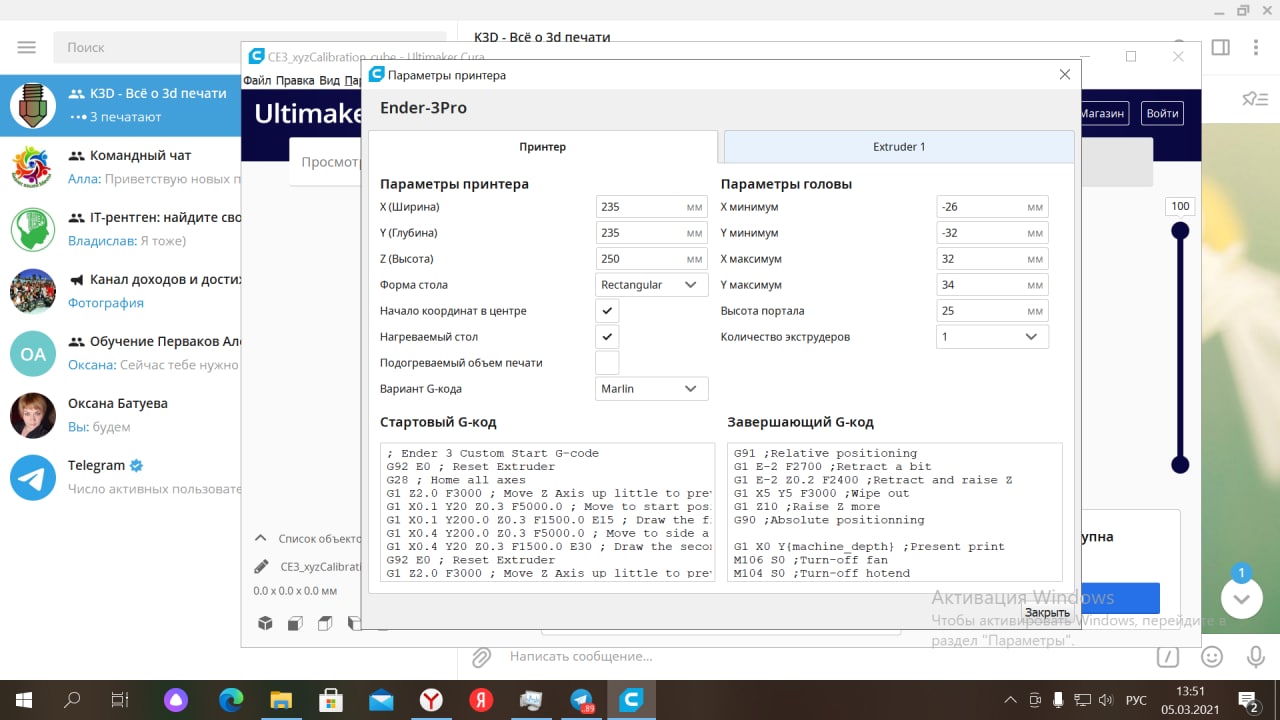Click the Закрыть button in printer dialog
Screen dimensions: 1280x720
point(1047,612)
